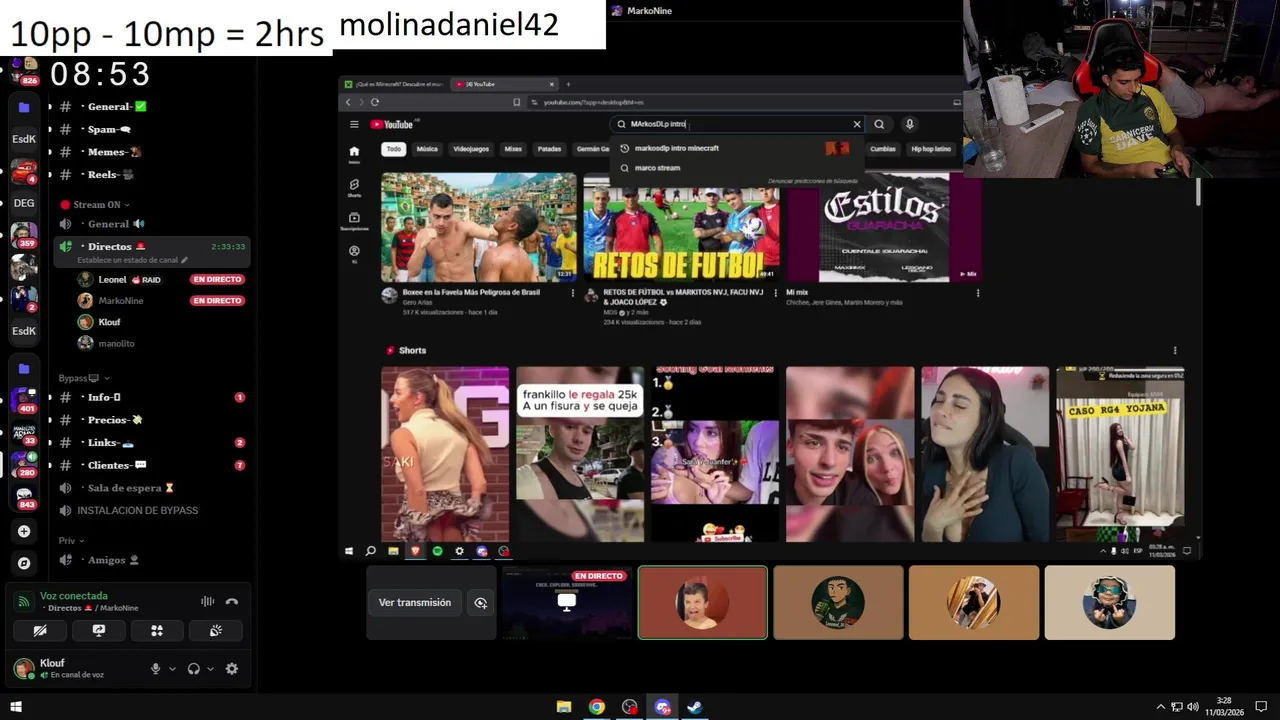Select the red participant tile
This screenshot has height=720, width=1280.
point(703,603)
